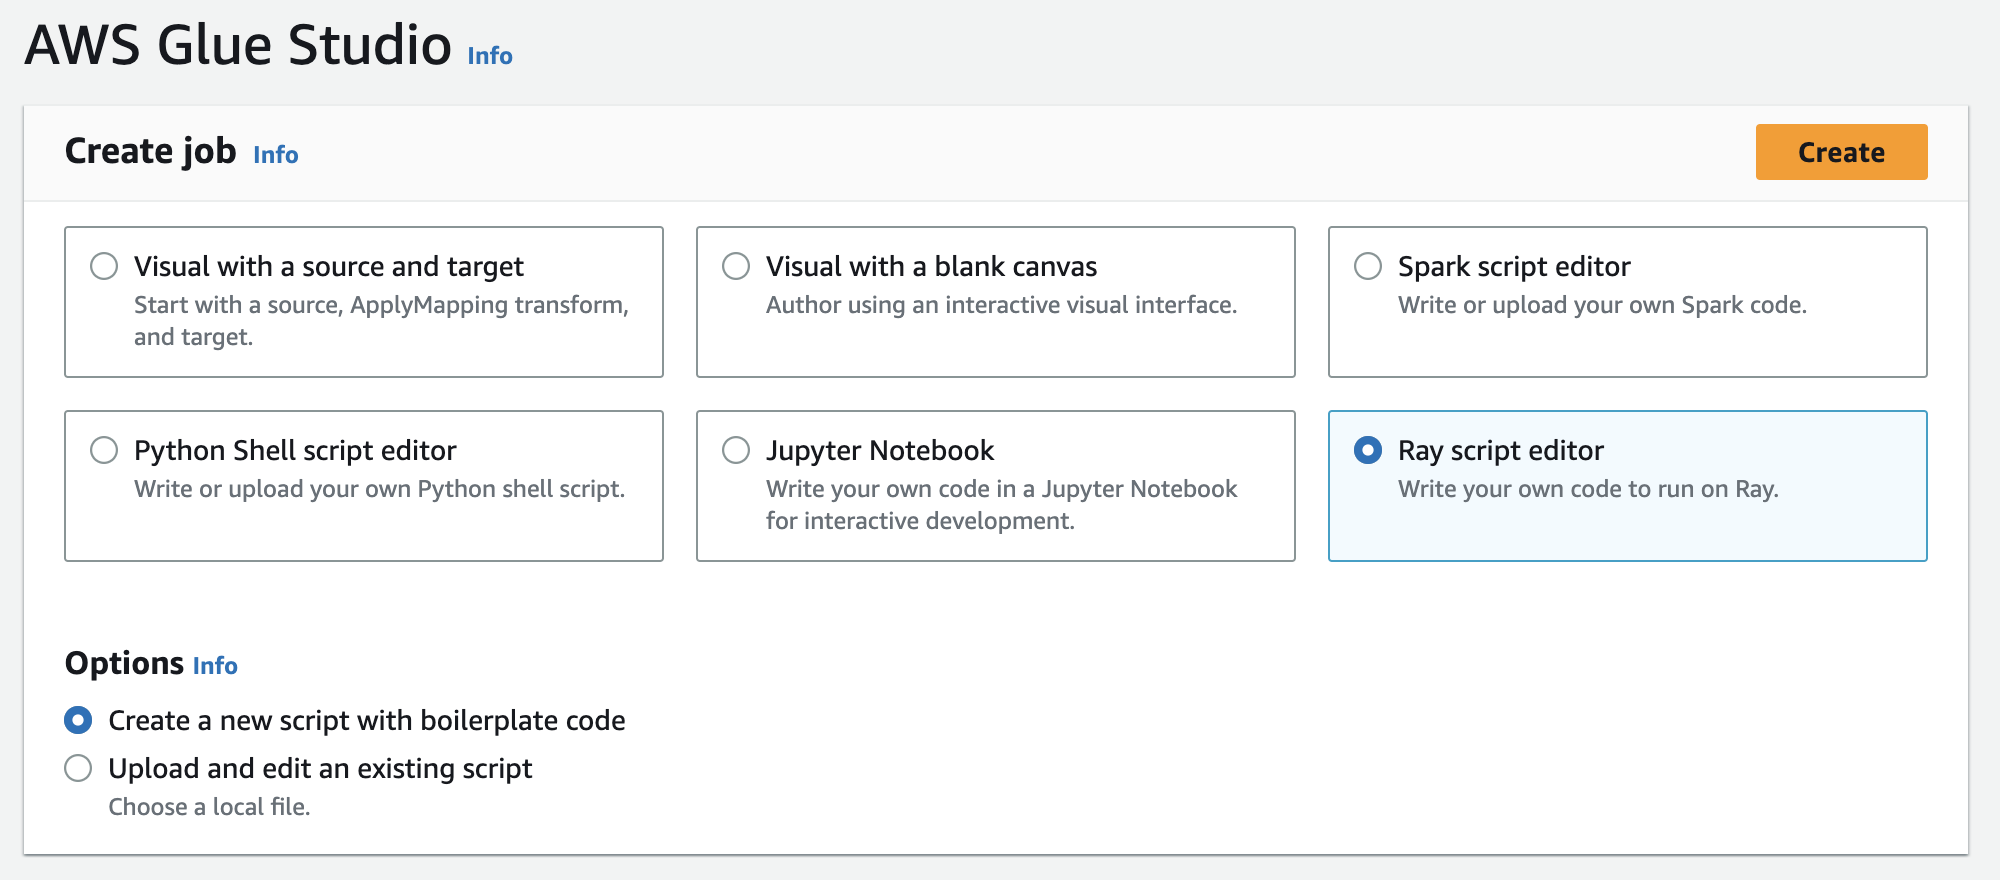Click the Python Shell script editor description
This screenshot has width=2000, height=880.
(379, 489)
